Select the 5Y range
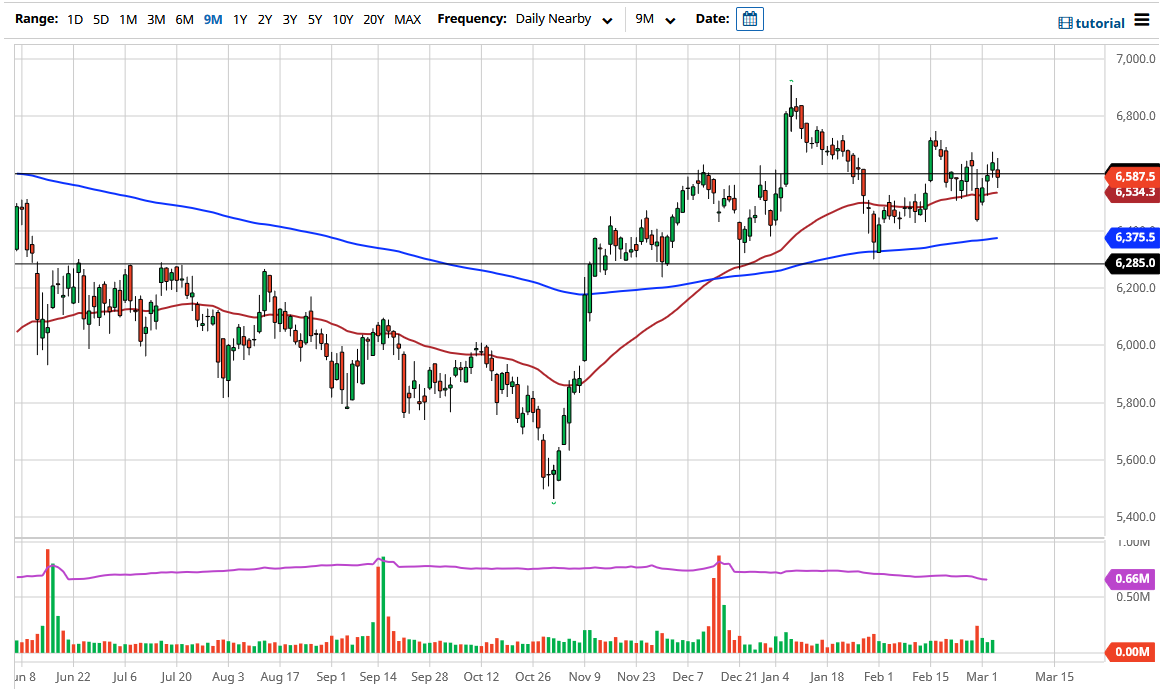 (316, 18)
